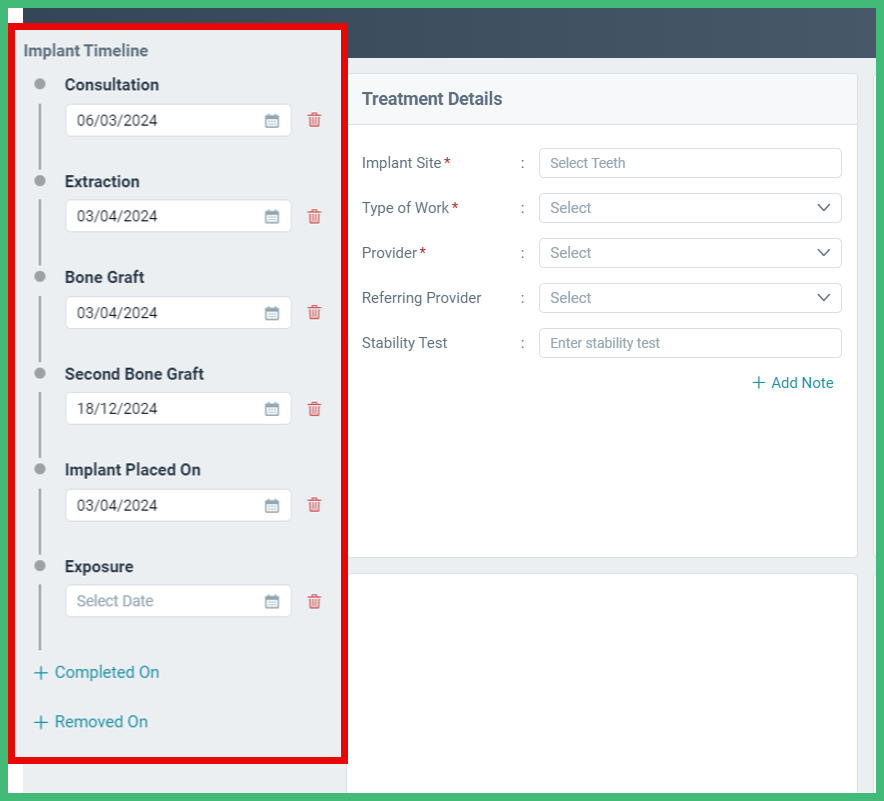Delete the Second Bone Graft entry trash icon

click(x=314, y=408)
